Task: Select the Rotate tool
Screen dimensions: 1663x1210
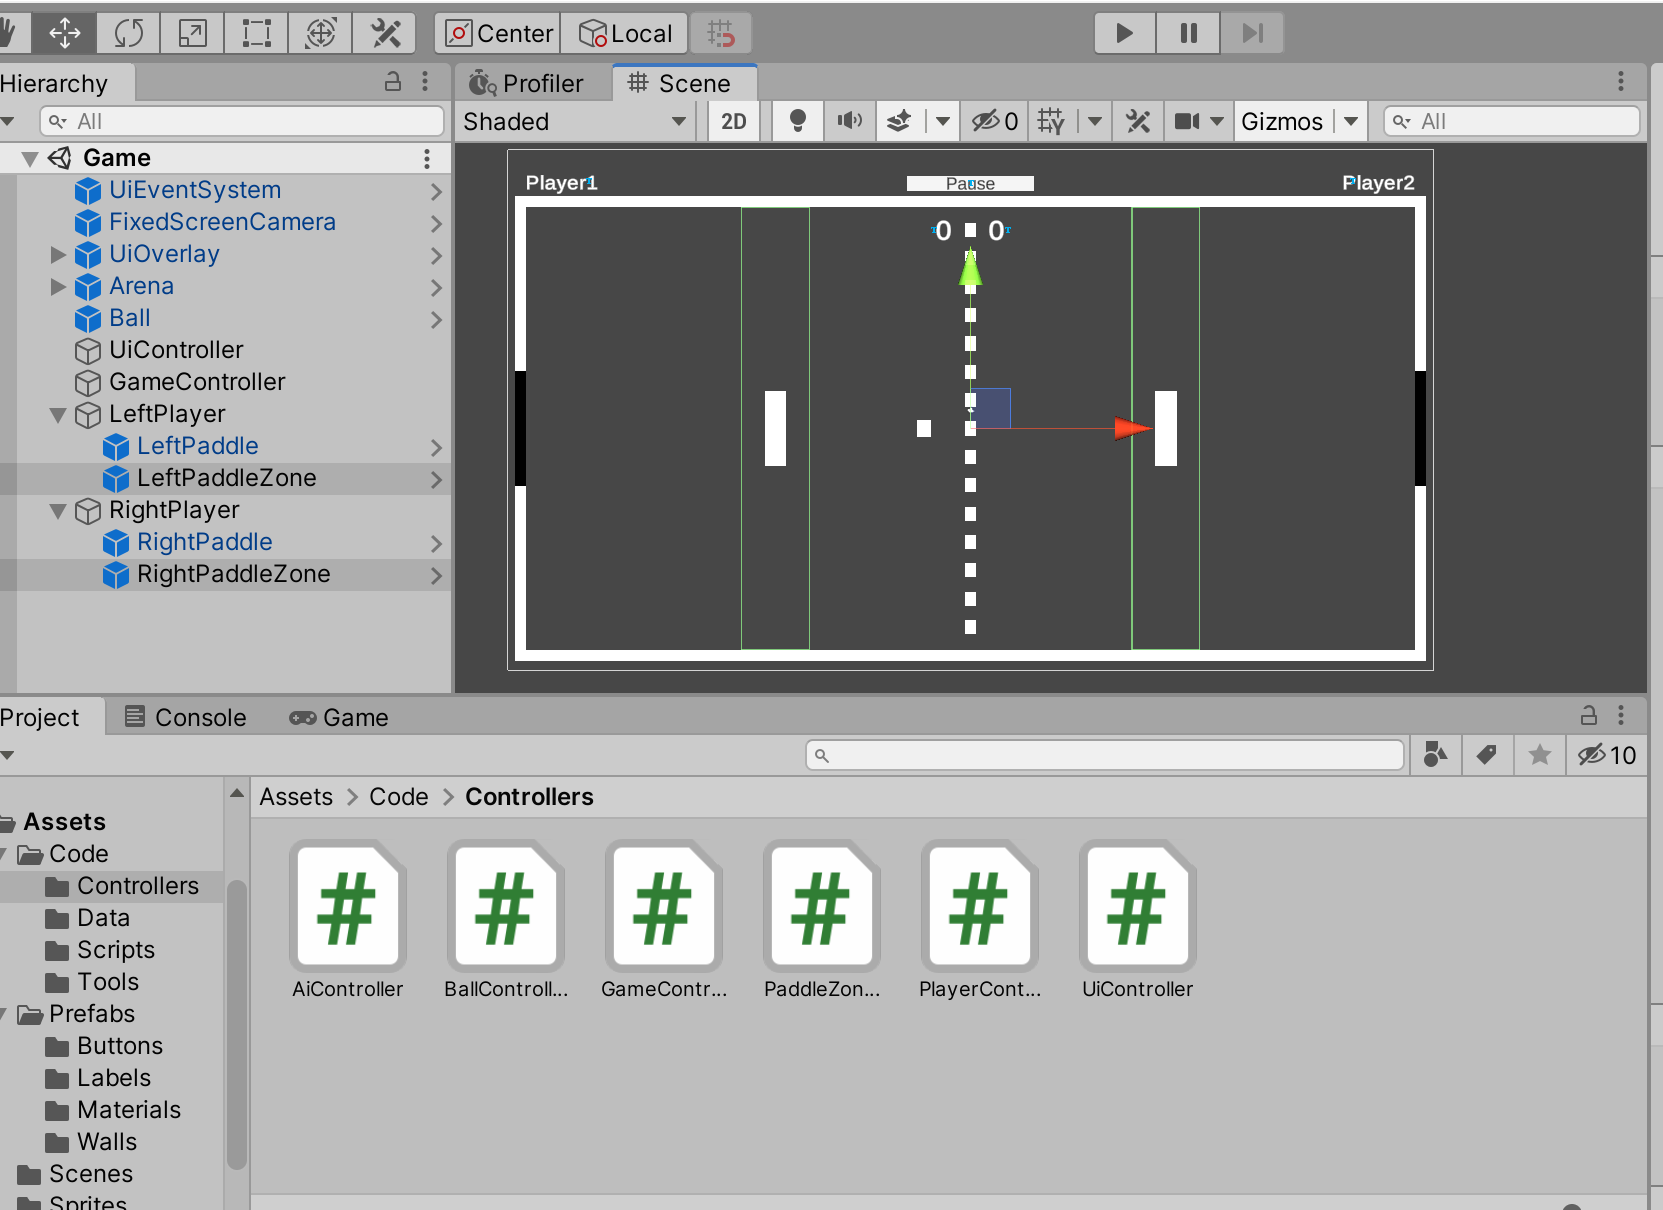Action: point(128,33)
